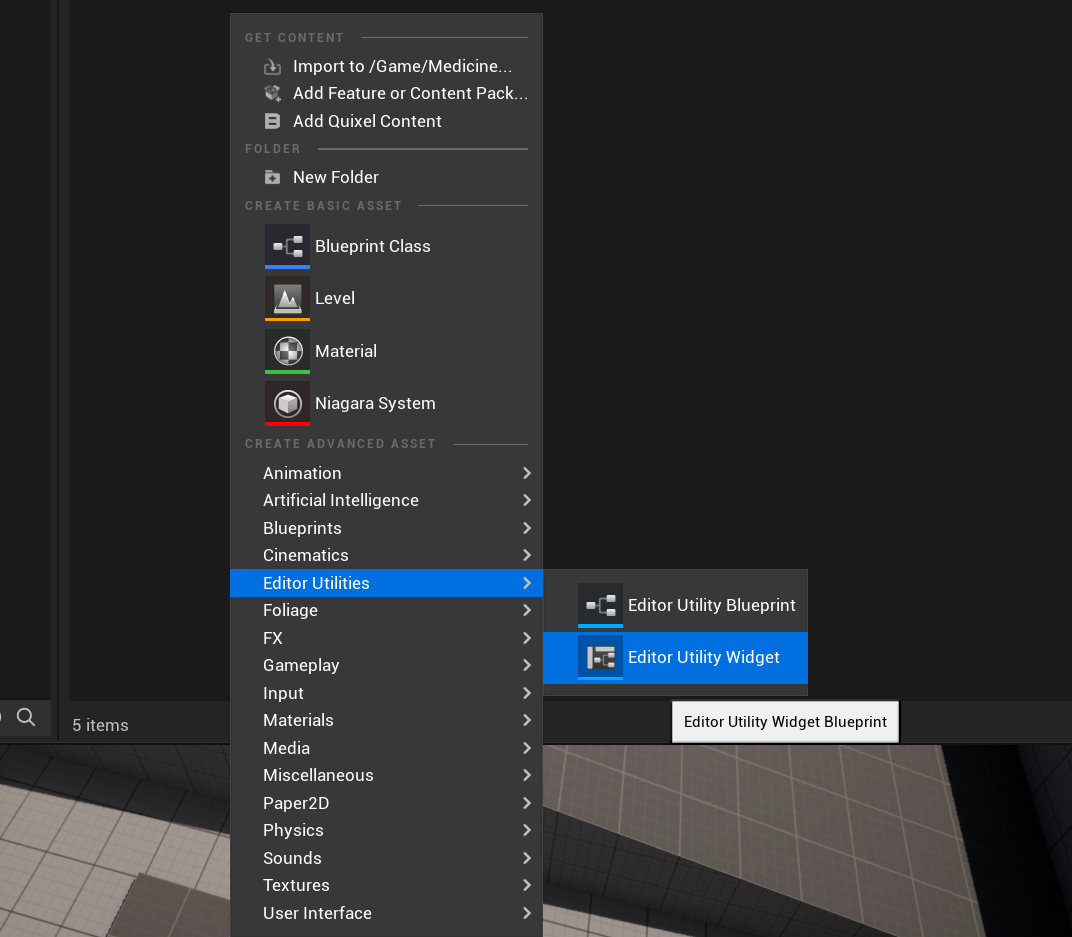This screenshot has width=1072, height=937.
Task: Click the Editor Utility Blueprint icon
Action: pyautogui.click(x=600, y=605)
